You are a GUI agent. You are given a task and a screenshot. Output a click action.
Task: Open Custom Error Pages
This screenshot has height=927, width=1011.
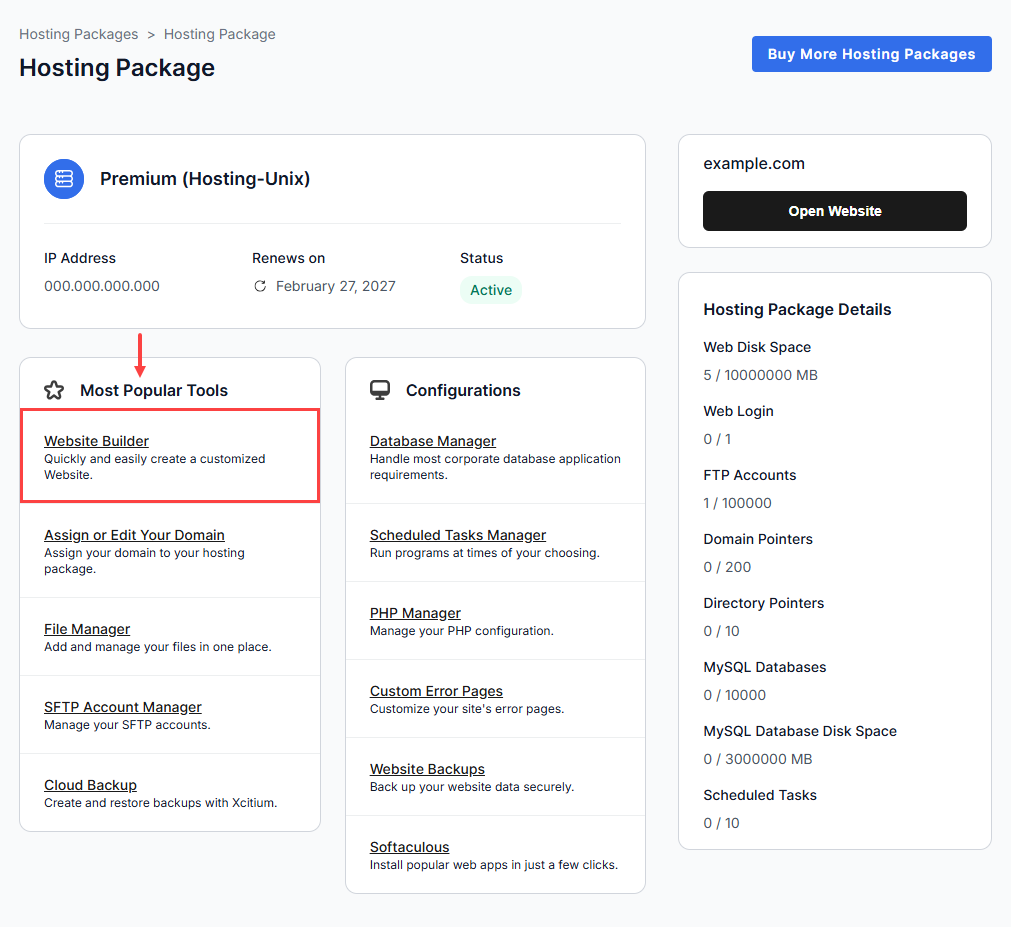[436, 691]
